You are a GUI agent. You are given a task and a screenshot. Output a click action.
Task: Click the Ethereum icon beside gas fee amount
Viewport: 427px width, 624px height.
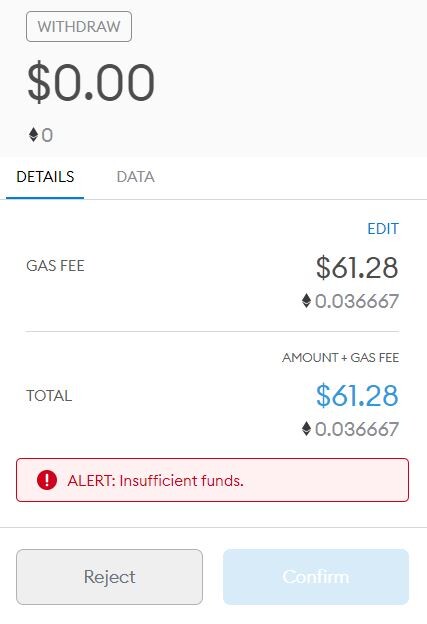click(x=306, y=301)
